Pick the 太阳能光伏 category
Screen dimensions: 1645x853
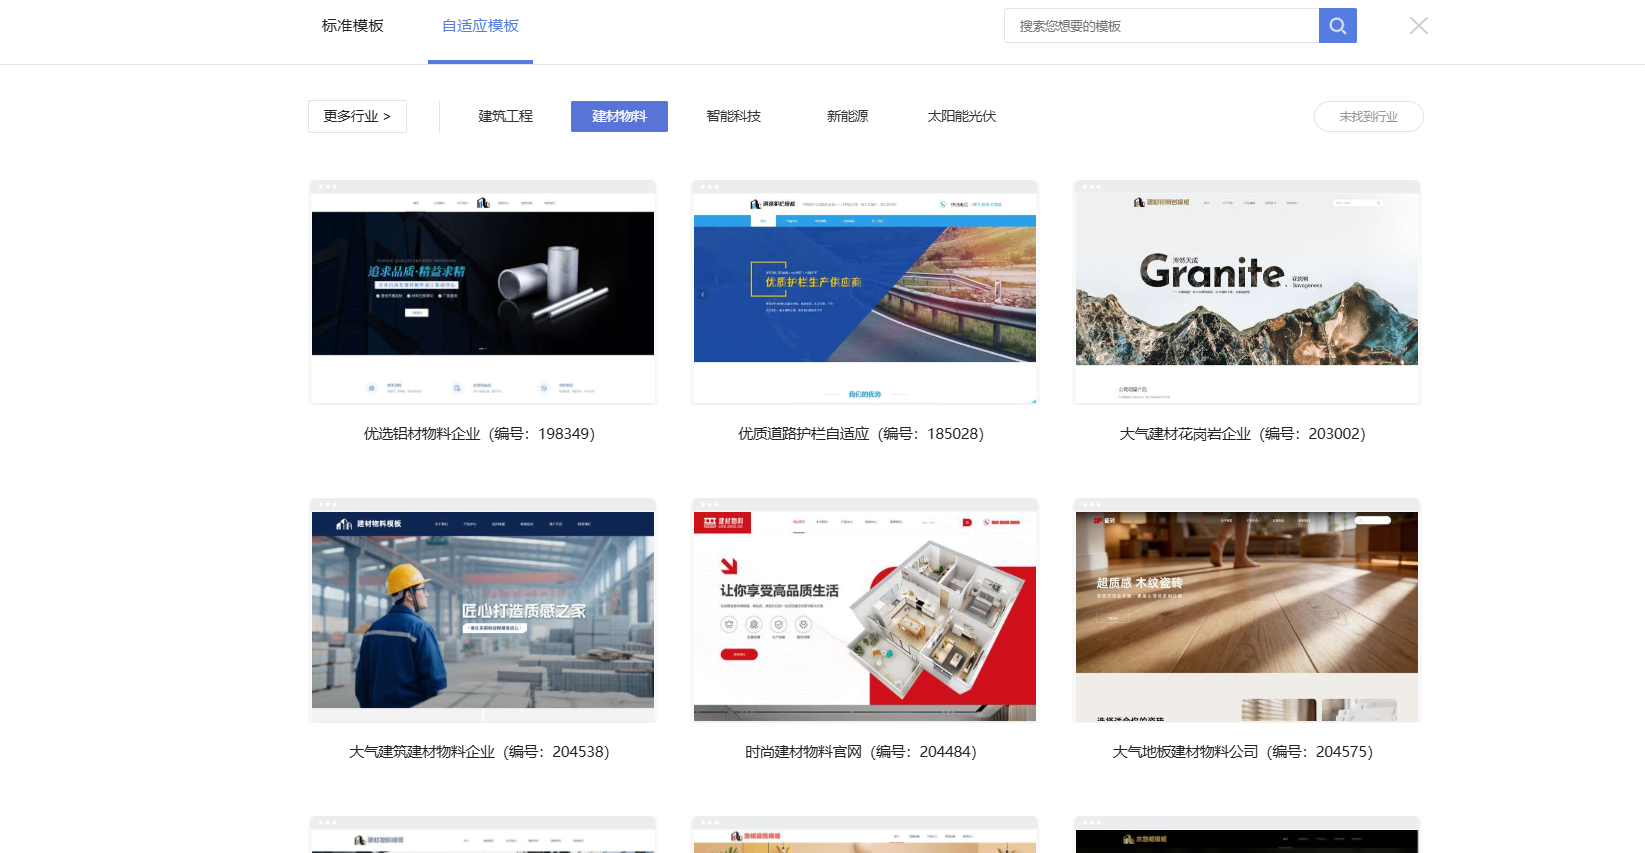pos(961,116)
